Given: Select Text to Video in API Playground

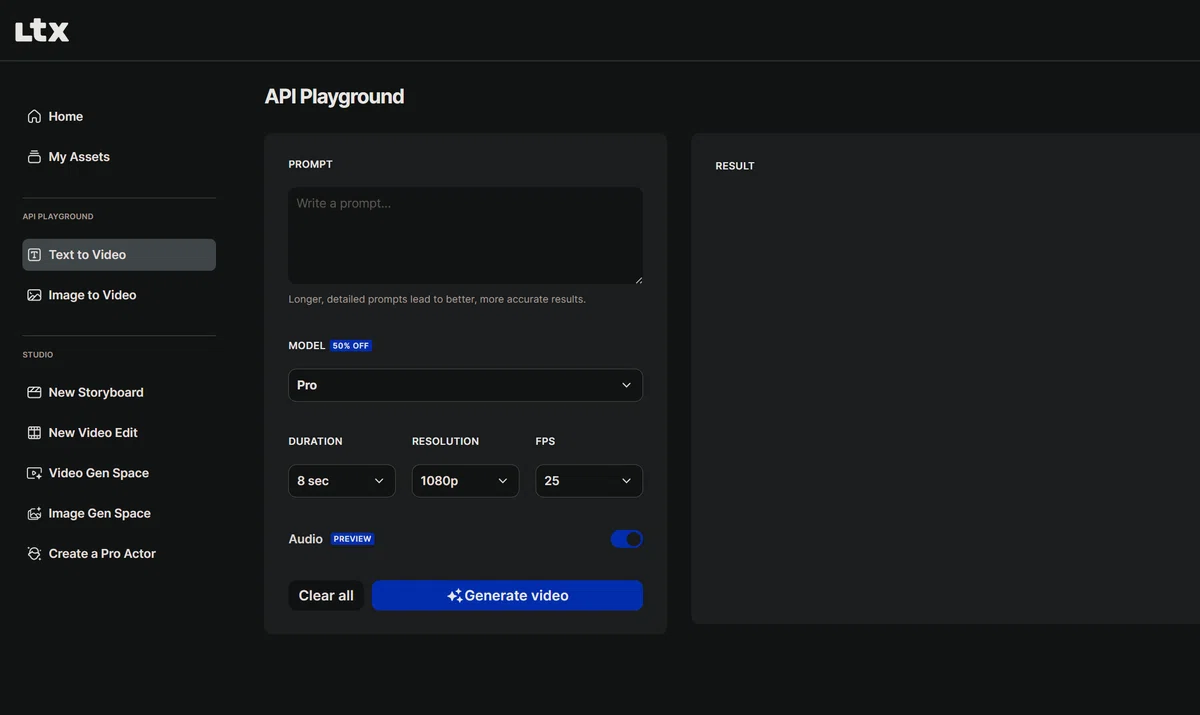Looking at the screenshot, I should pos(119,255).
